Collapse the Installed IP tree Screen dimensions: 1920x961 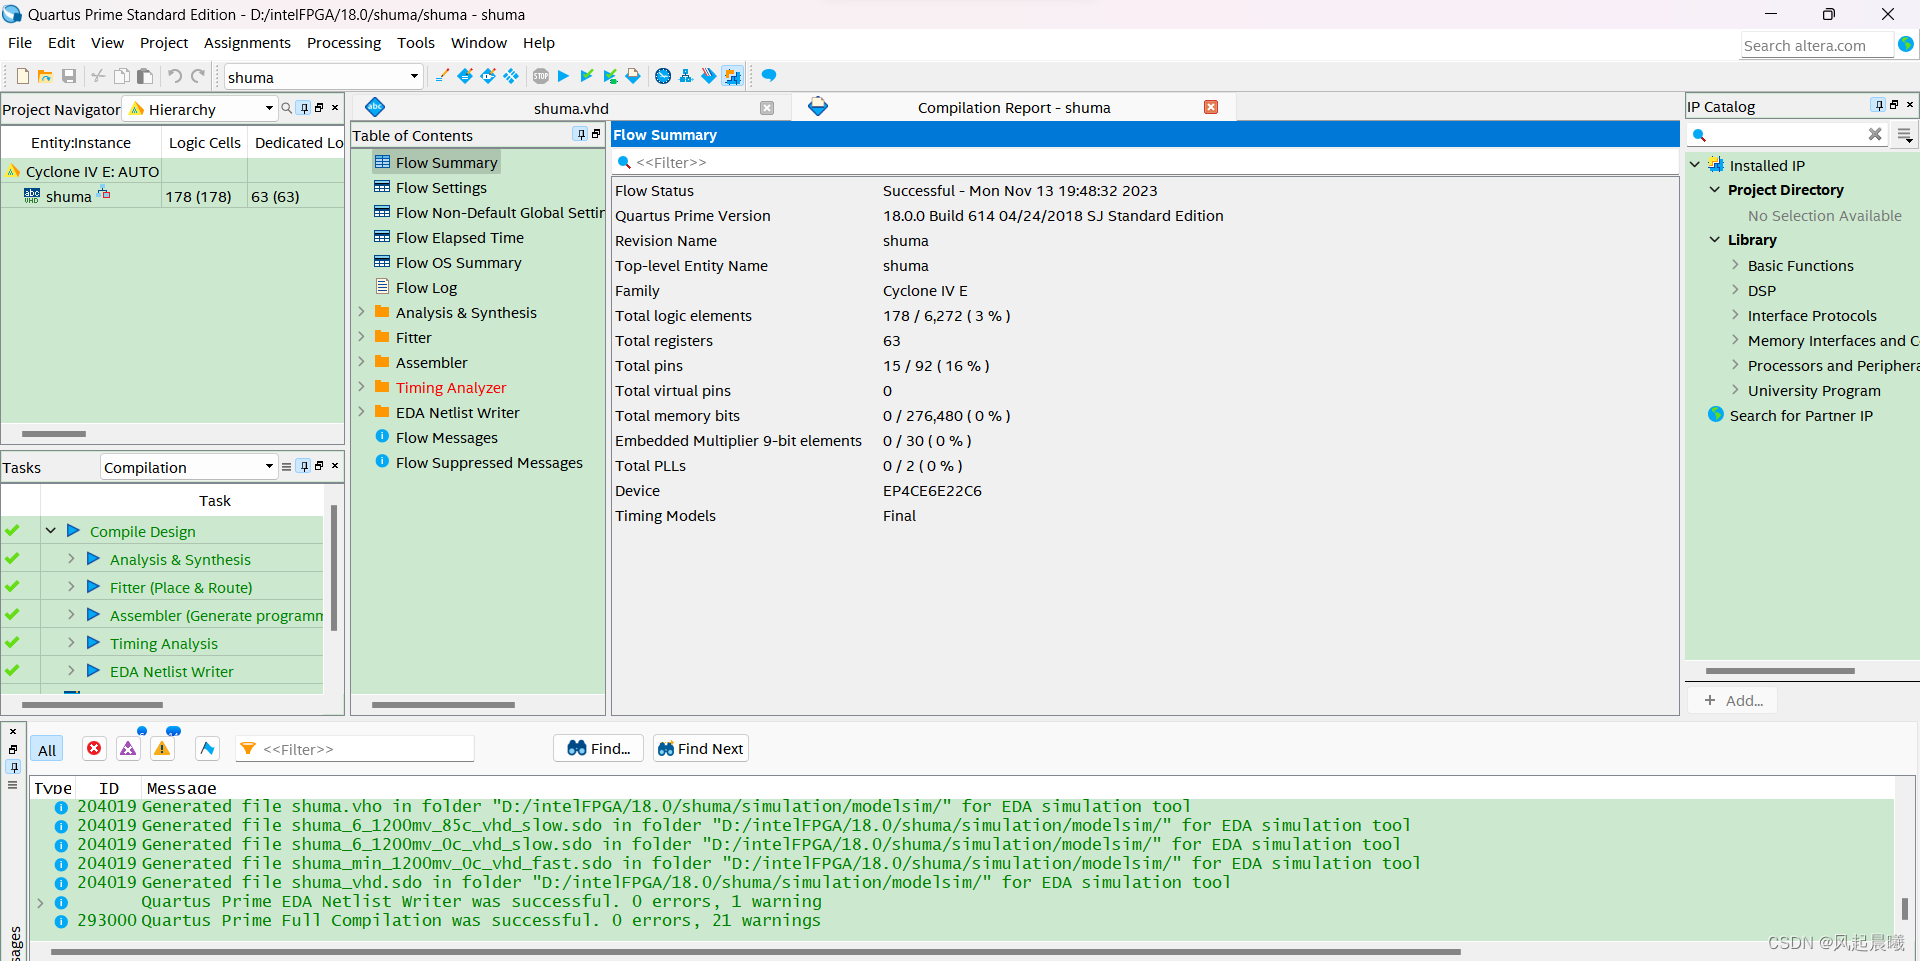pos(1695,165)
